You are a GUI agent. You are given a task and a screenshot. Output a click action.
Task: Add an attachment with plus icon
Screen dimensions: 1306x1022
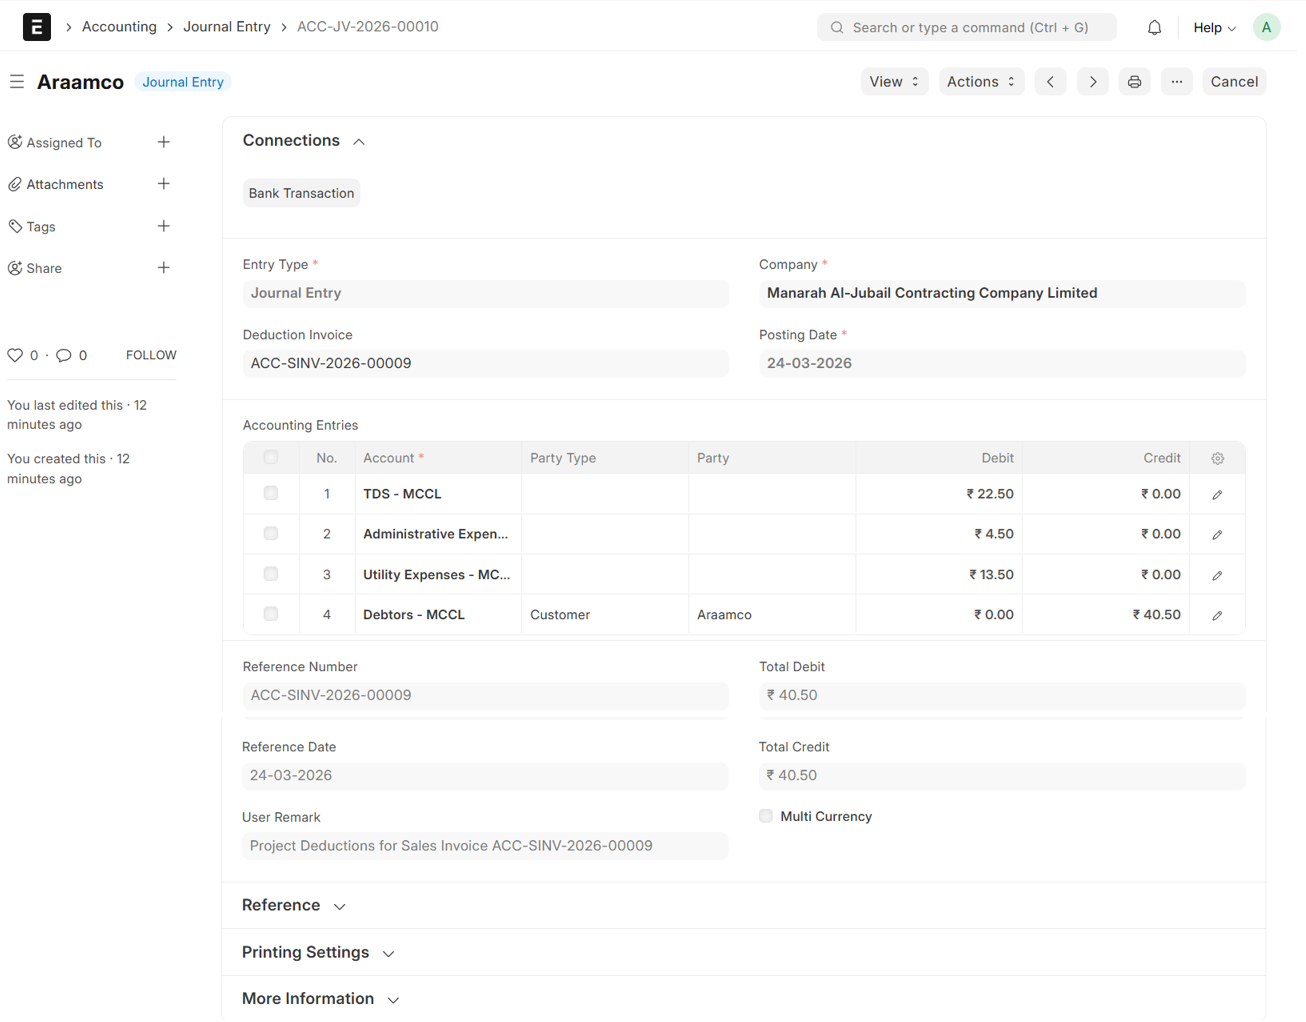pyautogui.click(x=164, y=184)
